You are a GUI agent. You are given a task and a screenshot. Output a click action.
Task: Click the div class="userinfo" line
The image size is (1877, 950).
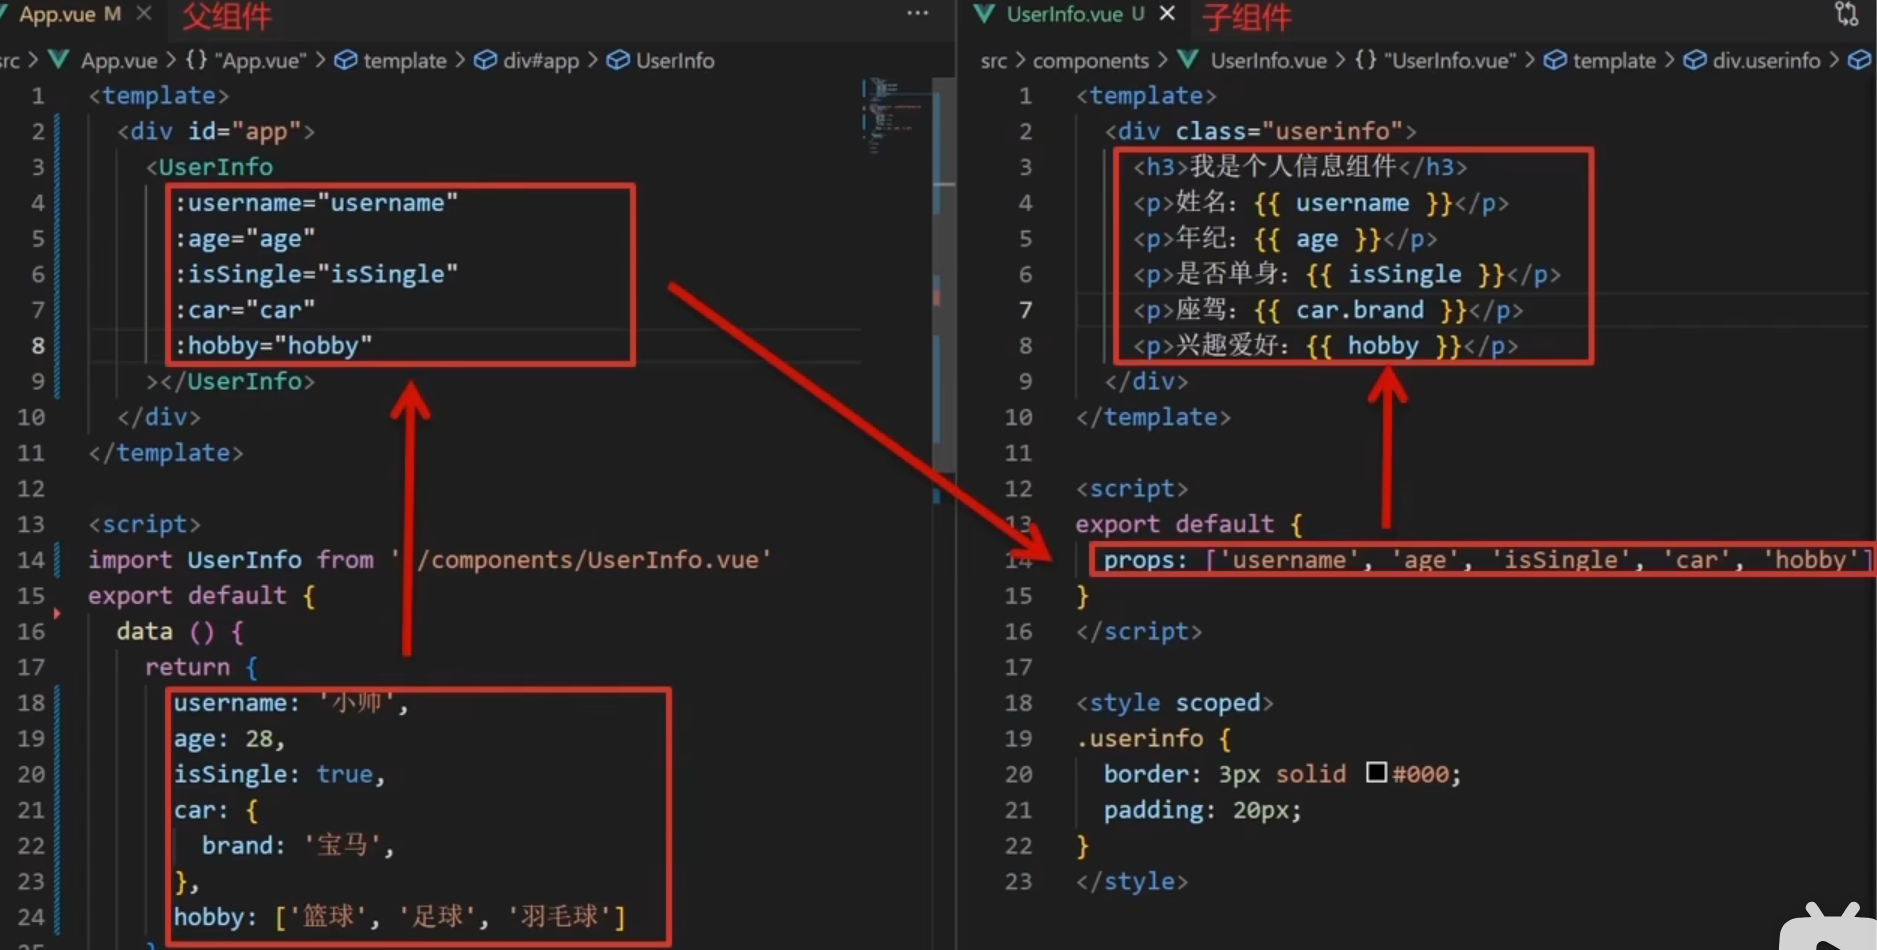(x=1260, y=131)
